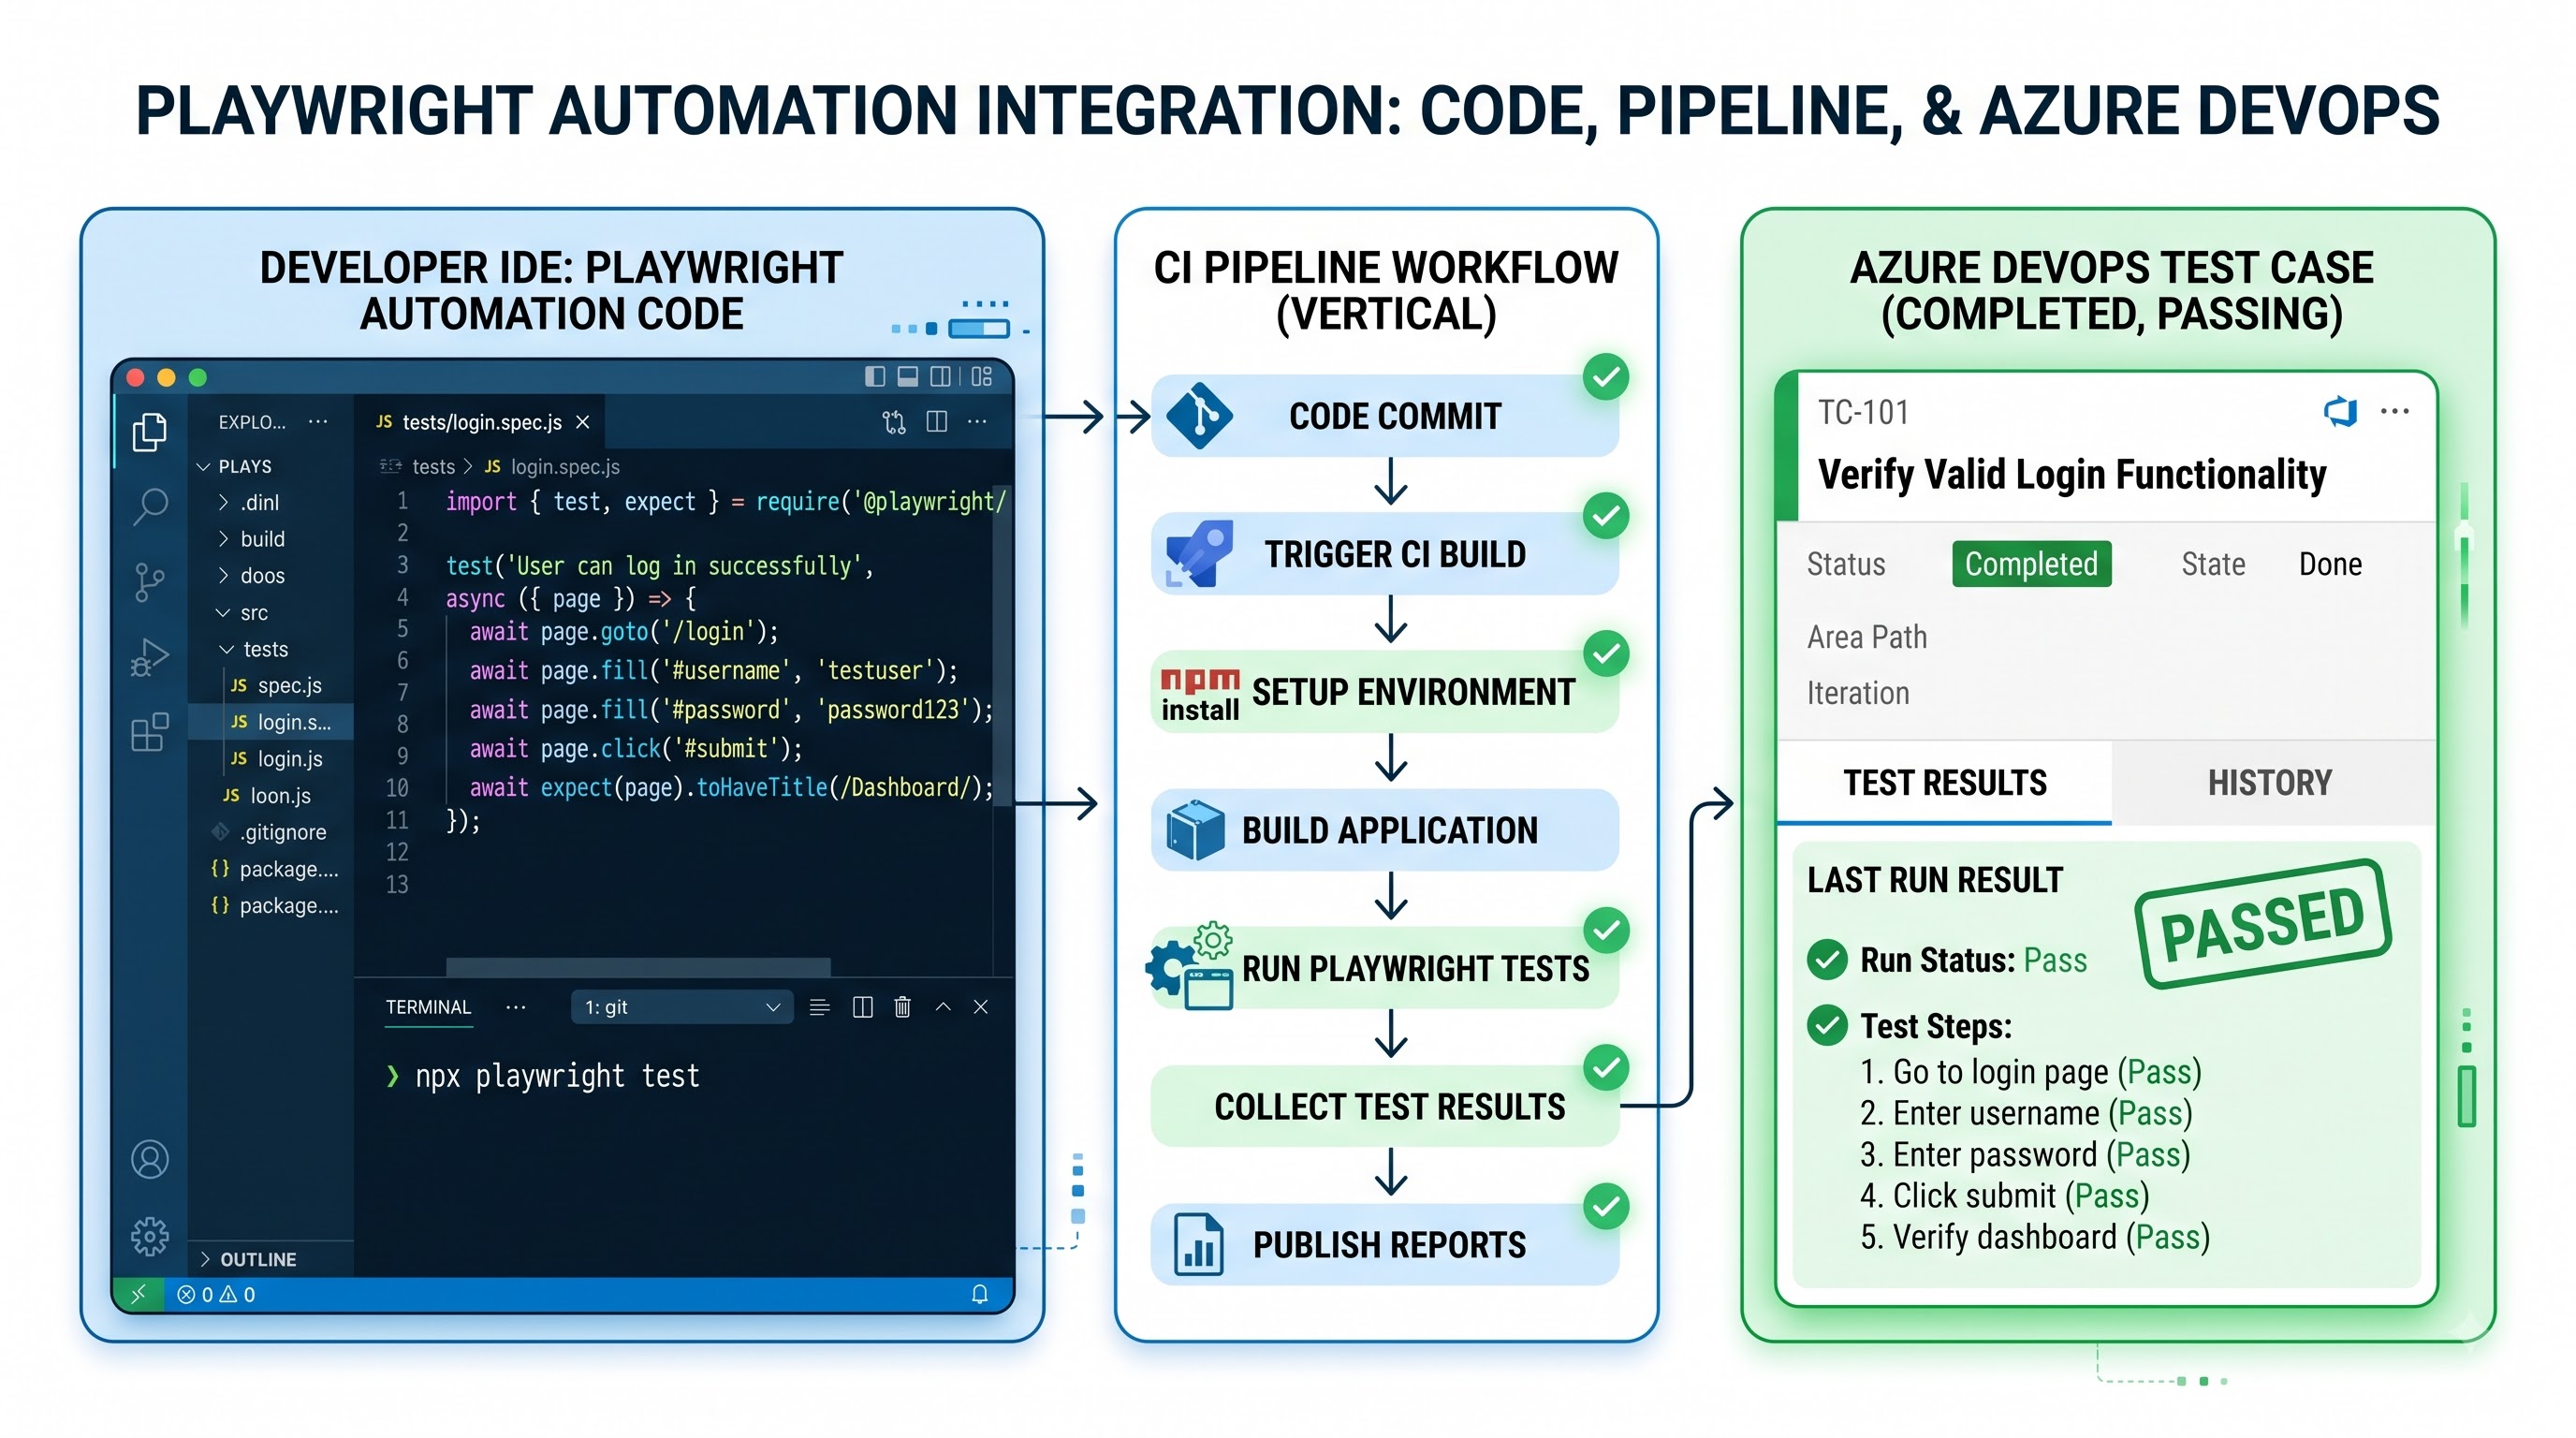
Task: Click the green check on Code Commit step
Action: [1606, 377]
